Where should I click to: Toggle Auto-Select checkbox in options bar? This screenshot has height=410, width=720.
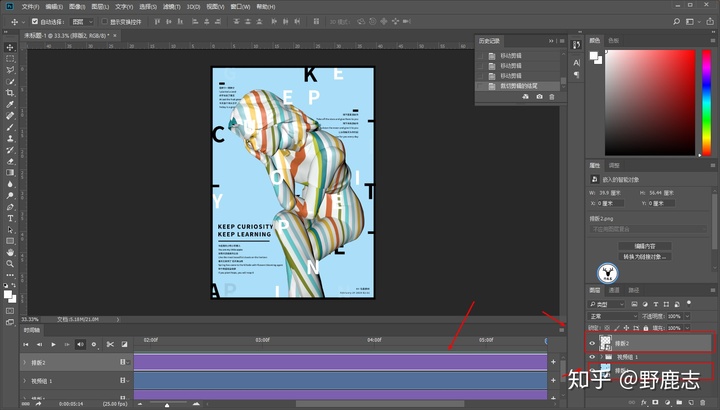[35, 21]
